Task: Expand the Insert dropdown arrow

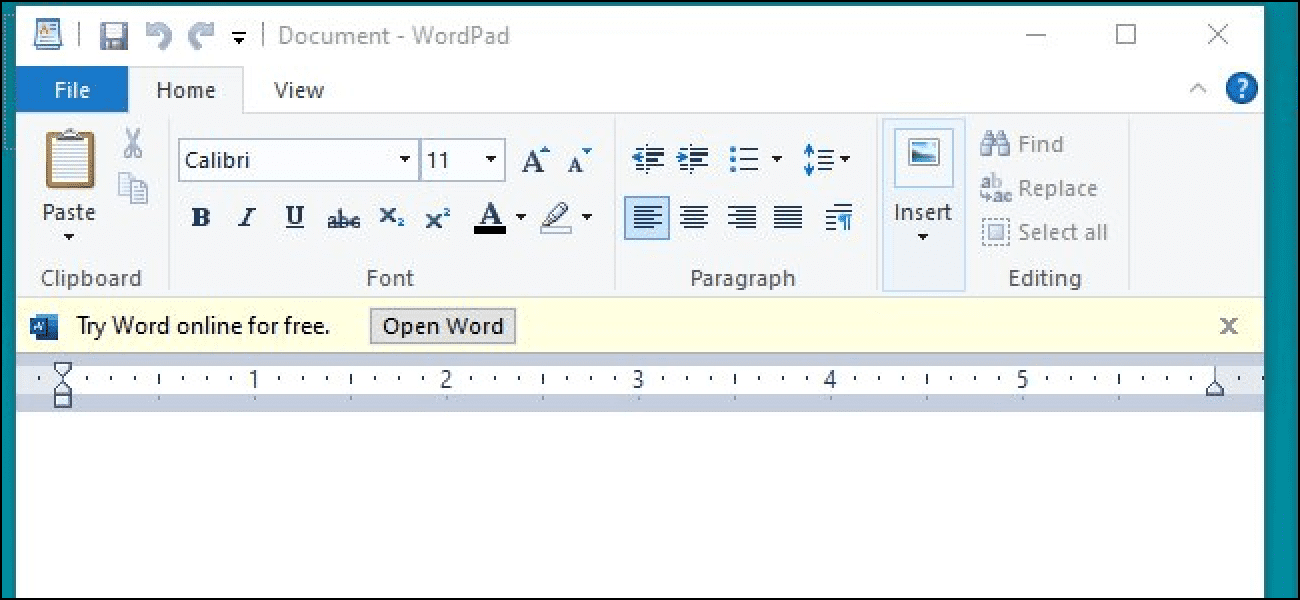Action: (x=923, y=237)
